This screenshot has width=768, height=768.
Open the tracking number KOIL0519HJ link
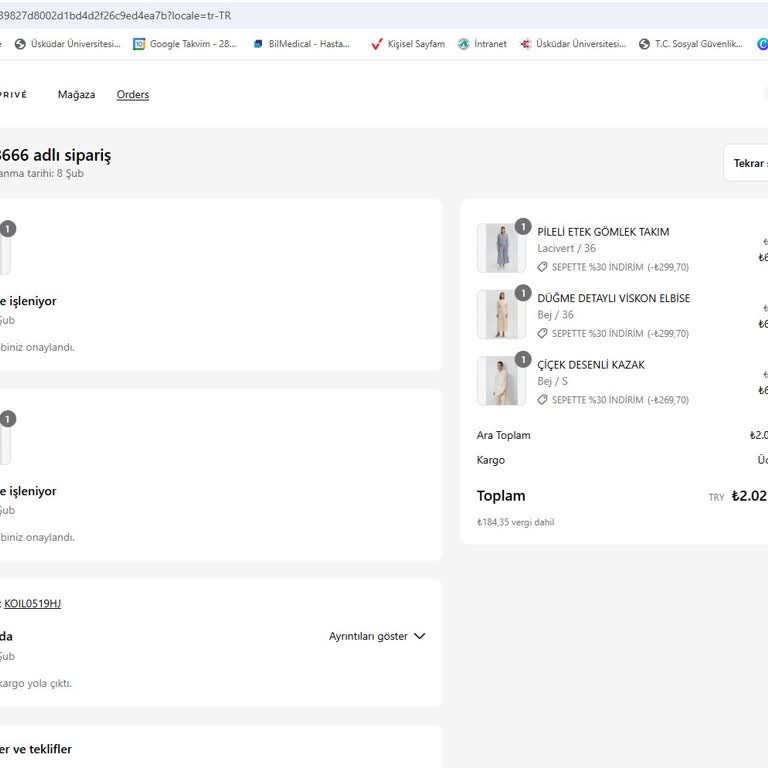pos(32,603)
